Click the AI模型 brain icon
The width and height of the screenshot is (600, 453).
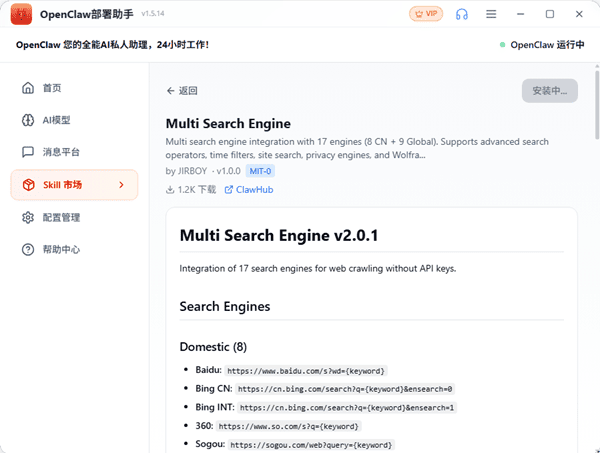coord(28,120)
